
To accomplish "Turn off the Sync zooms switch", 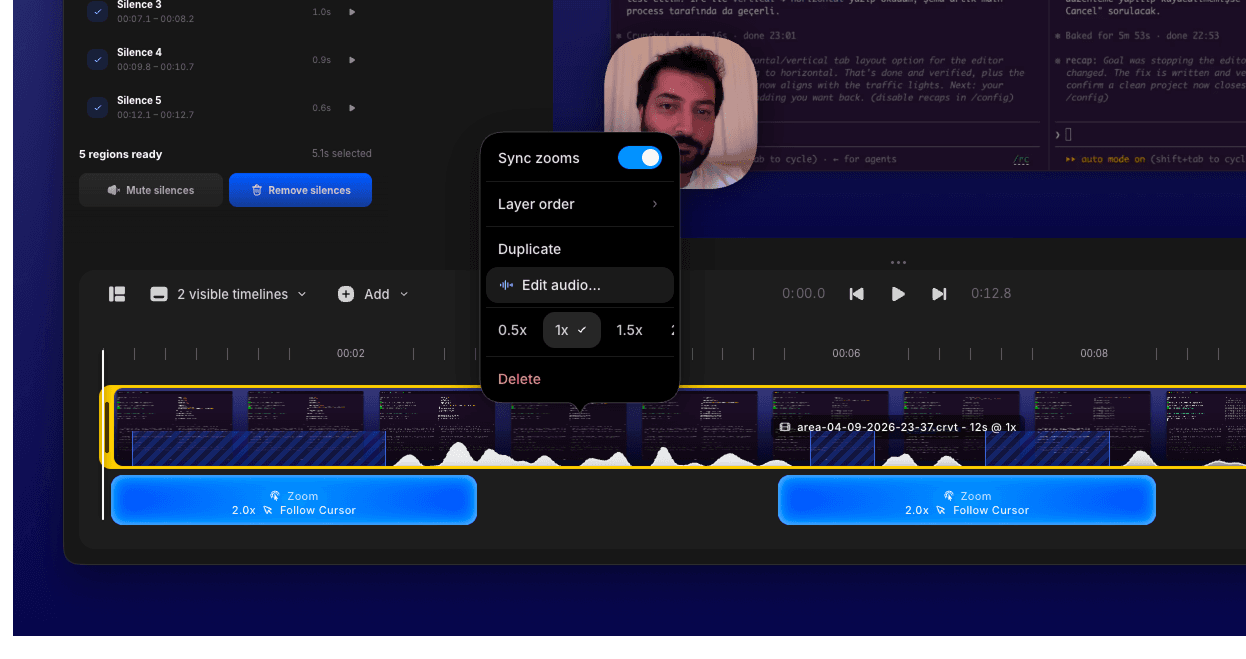I will coord(640,158).
